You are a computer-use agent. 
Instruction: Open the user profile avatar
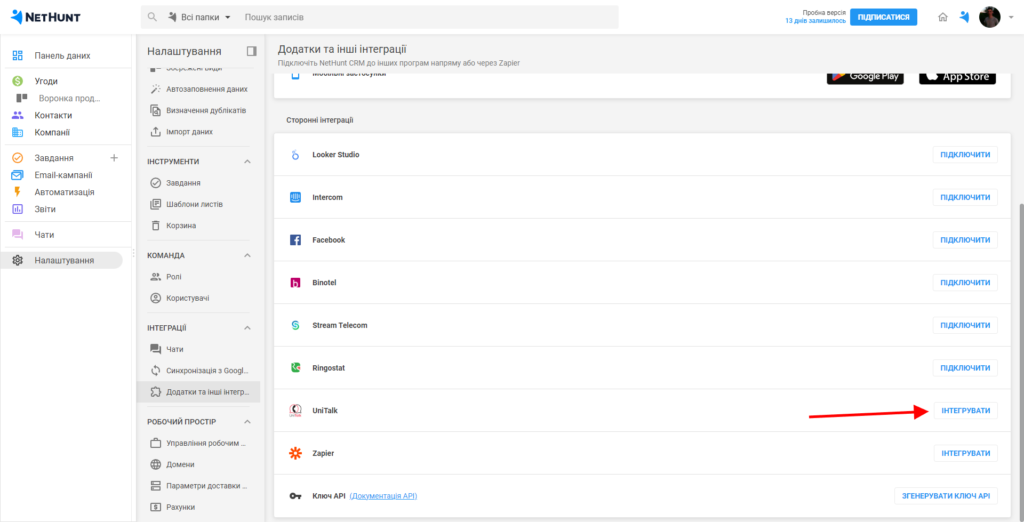coord(989,17)
